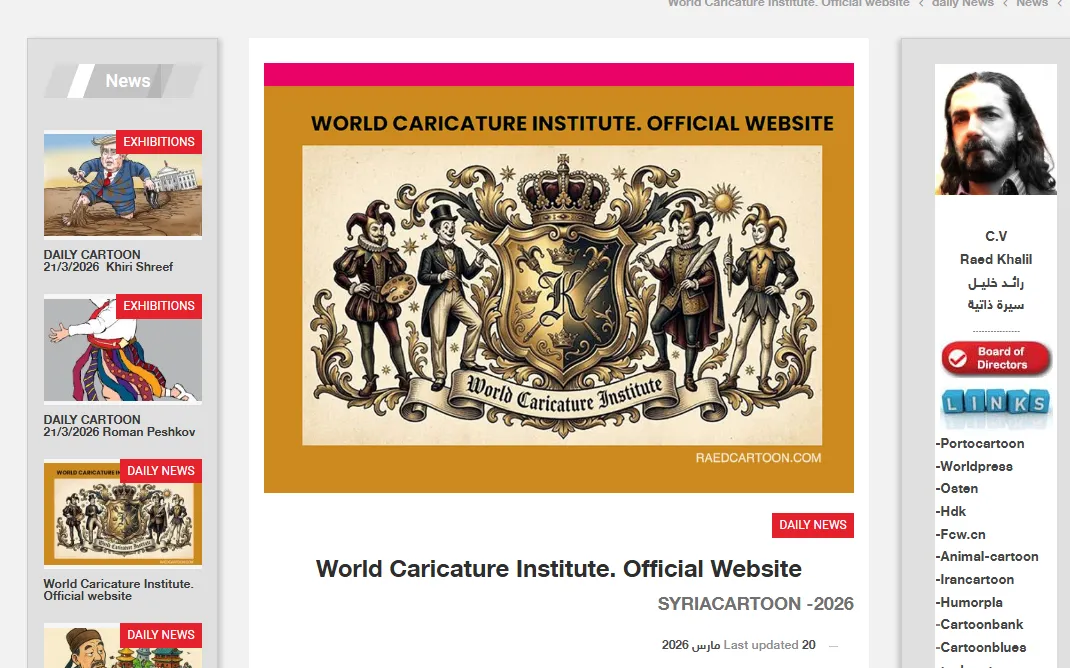Click EXHIBITIONS tag on Khiri Shreef cartoon
The height and width of the screenshot is (668, 1070).
[x=159, y=142]
